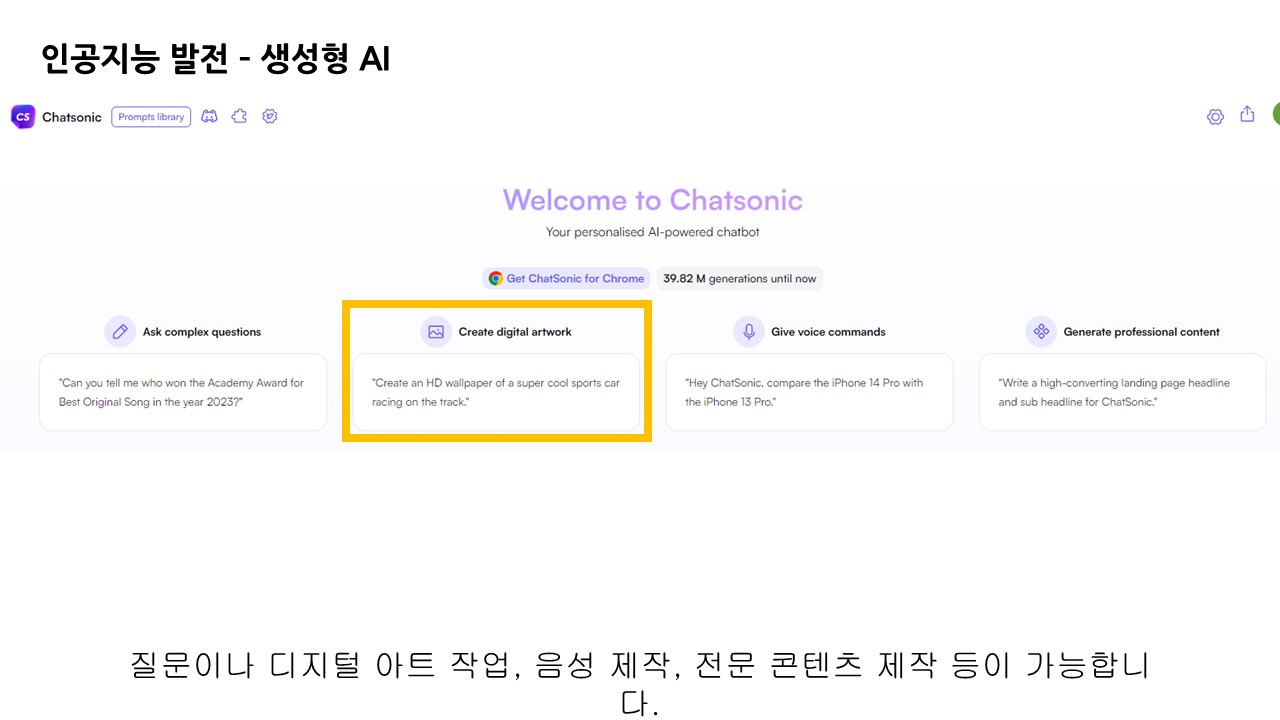Open the Prompts library button
The height and width of the screenshot is (720, 1280).
[x=151, y=117]
